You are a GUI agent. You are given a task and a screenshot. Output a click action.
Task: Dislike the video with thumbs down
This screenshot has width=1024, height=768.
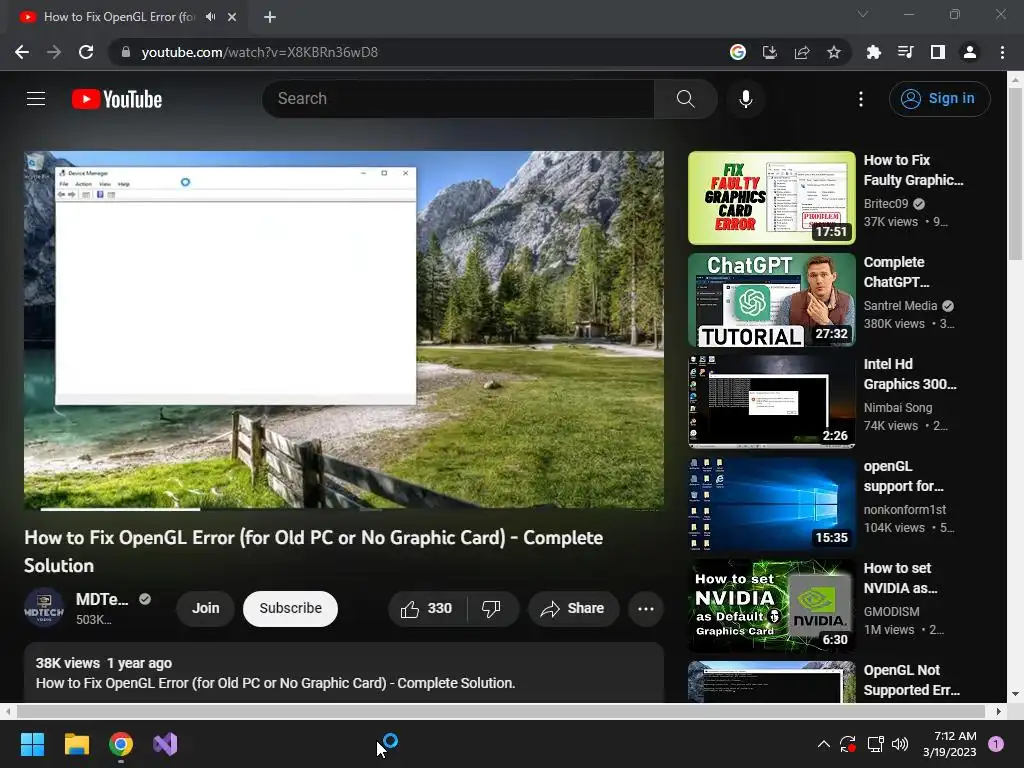(x=492, y=609)
